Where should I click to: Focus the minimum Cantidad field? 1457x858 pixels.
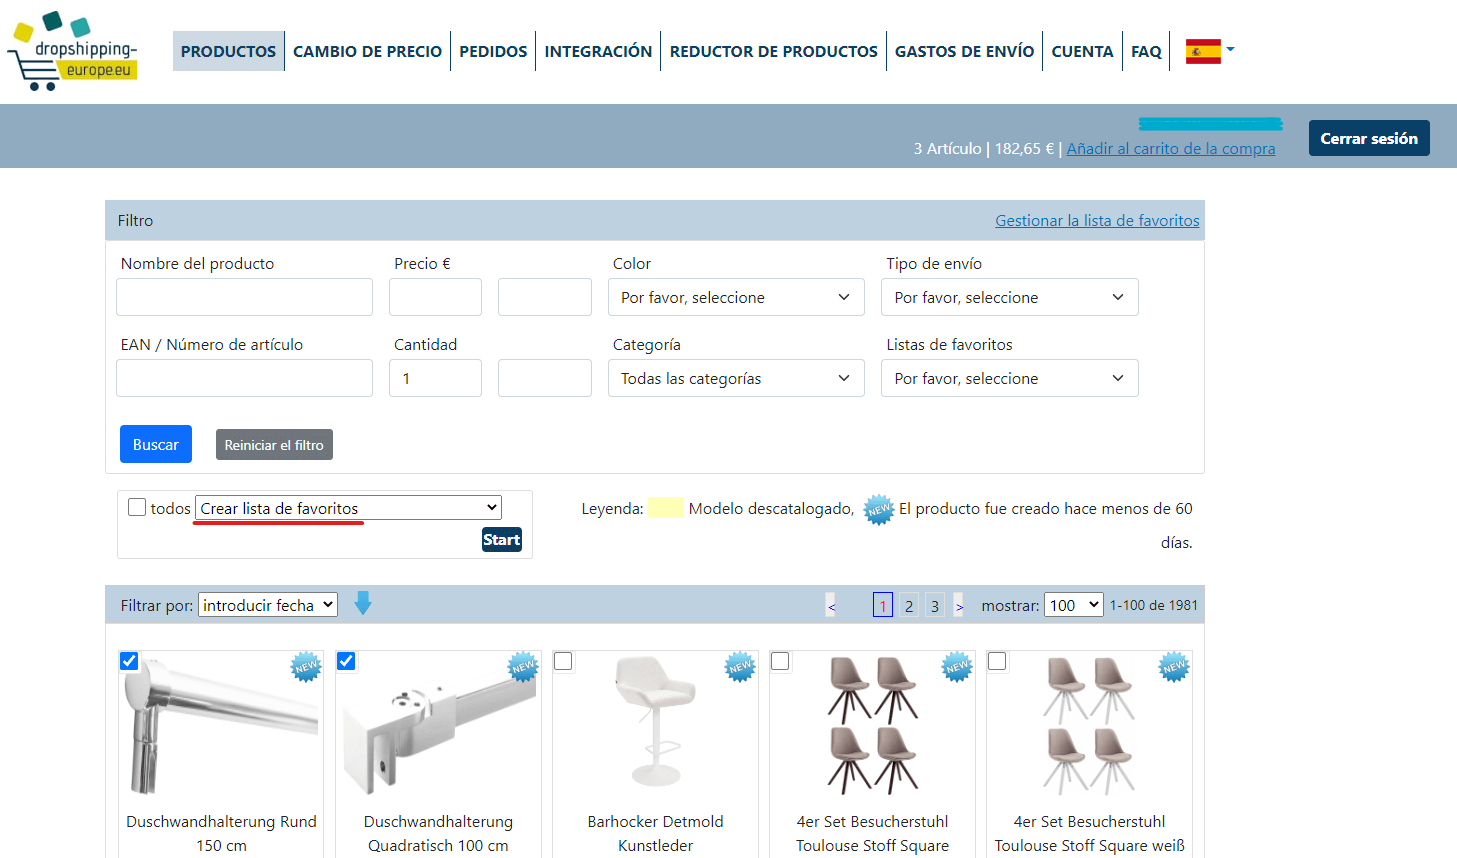(x=435, y=378)
